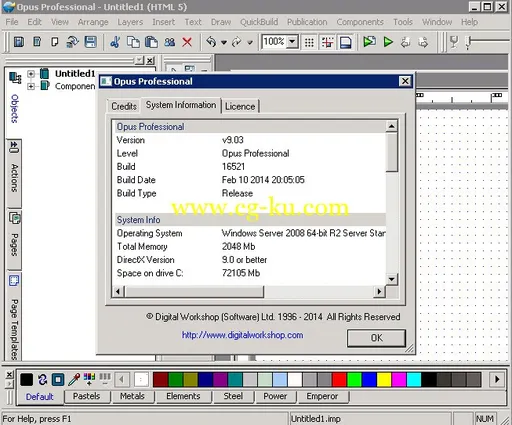This screenshot has height=425, width=512.
Task: Open the Undo history dropdown arrow
Action: click(x=224, y=43)
